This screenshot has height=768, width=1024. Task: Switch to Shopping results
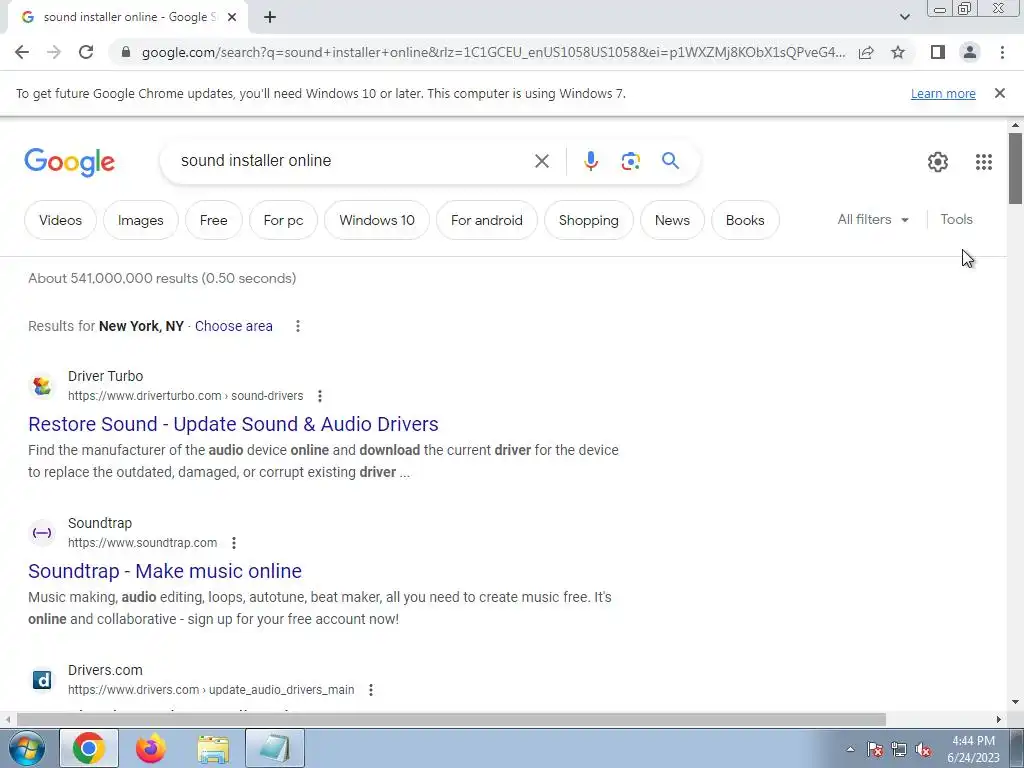coord(588,220)
